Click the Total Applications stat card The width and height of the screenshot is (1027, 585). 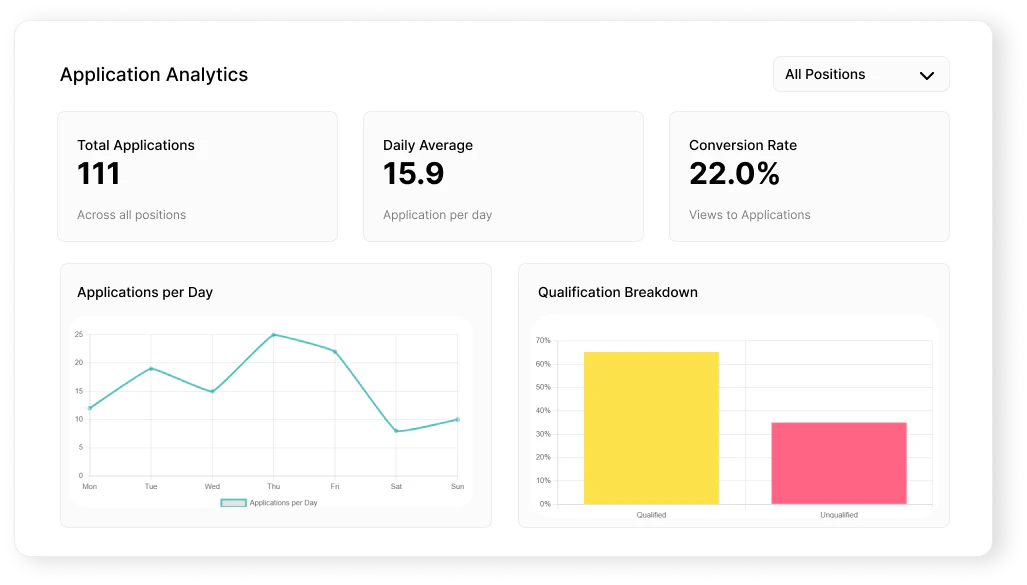[x=197, y=176]
